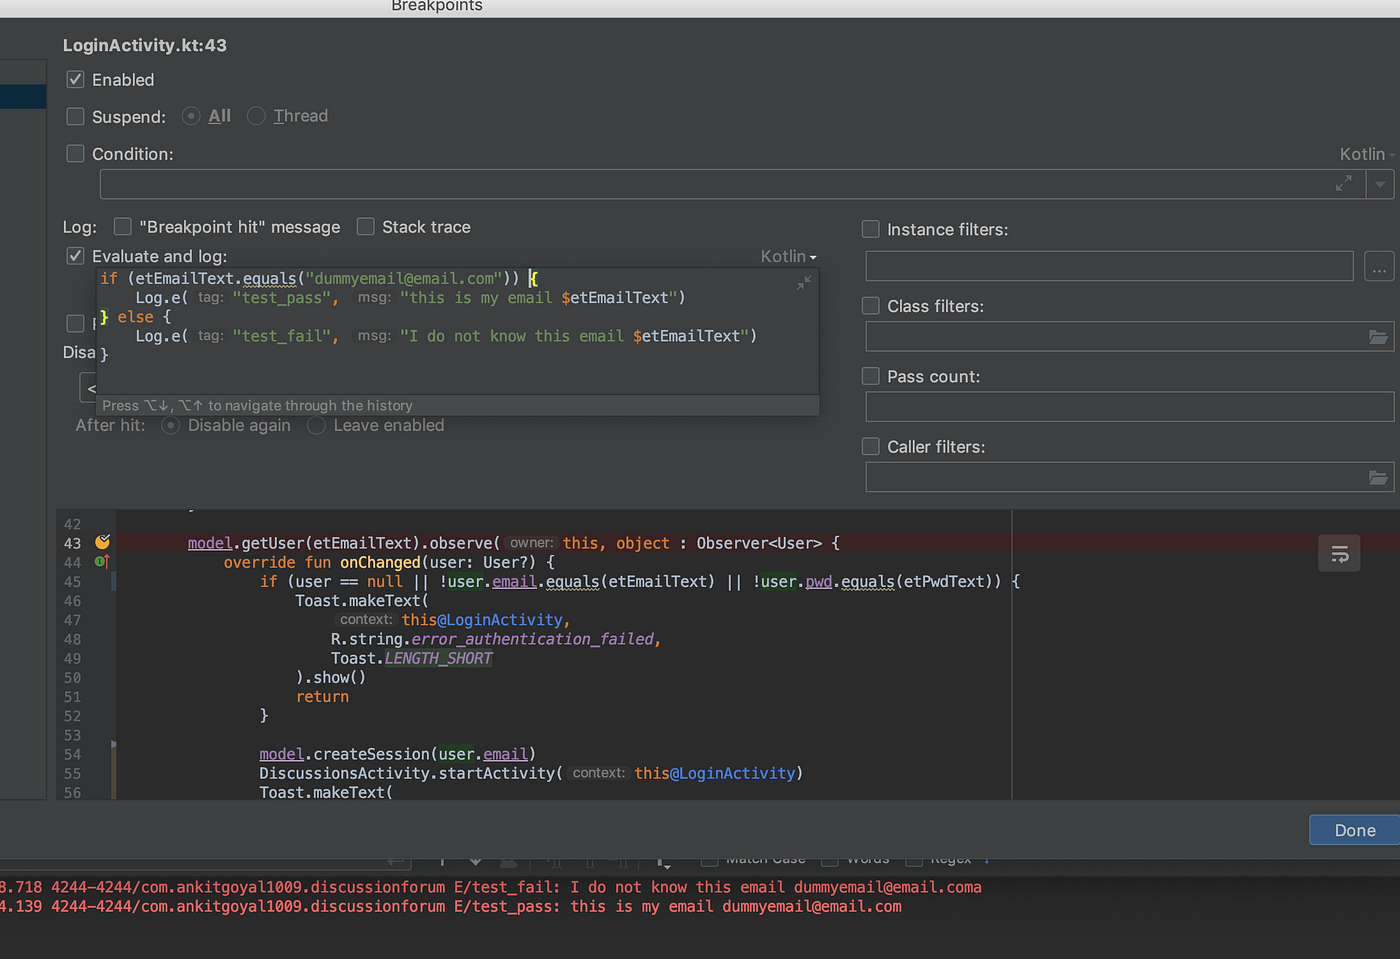
Task: Click return statement on line 51
Action: (322, 697)
